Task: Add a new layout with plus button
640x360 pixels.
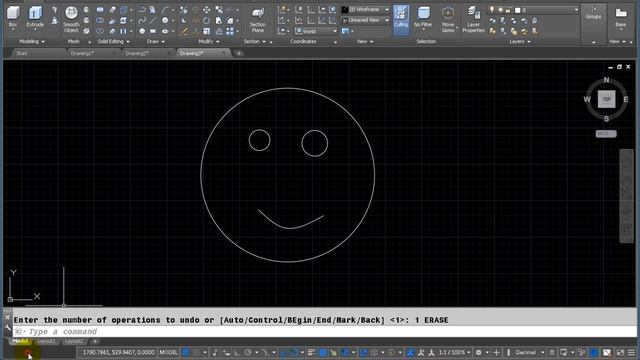Action: coord(95,341)
